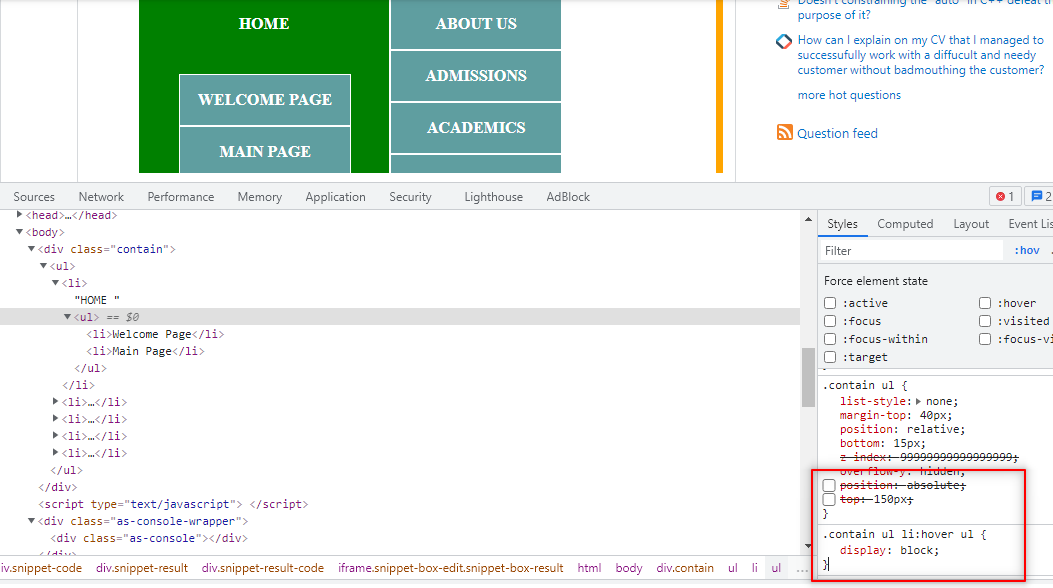The width and height of the screenshot is (1053, 588).
Task: Select the html breadcrumb
Action: [x=589, y=568]
